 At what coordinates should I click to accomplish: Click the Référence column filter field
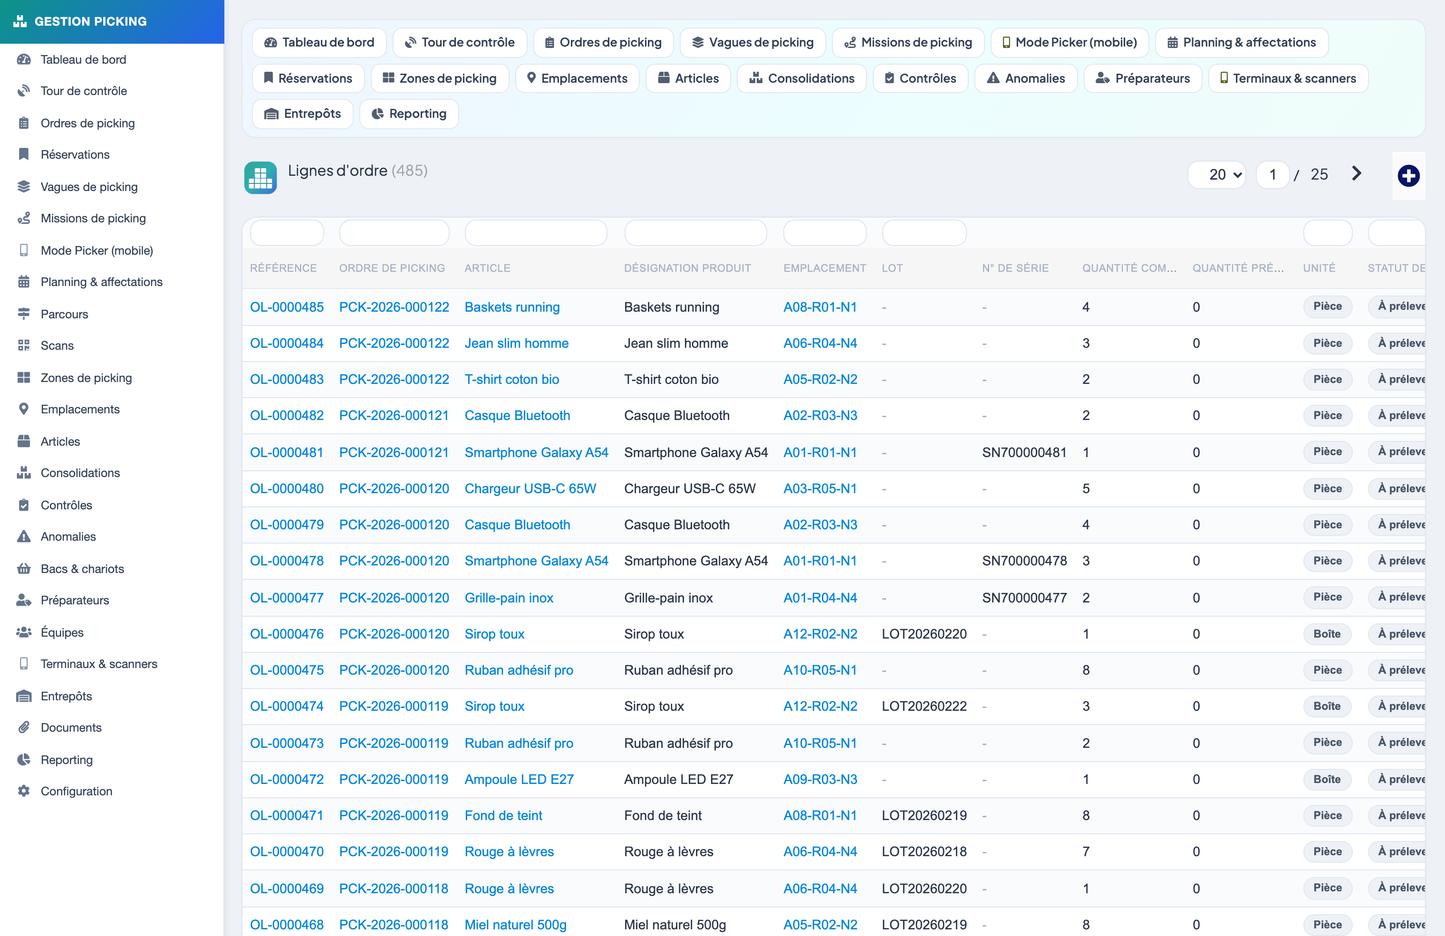[287, 233]
